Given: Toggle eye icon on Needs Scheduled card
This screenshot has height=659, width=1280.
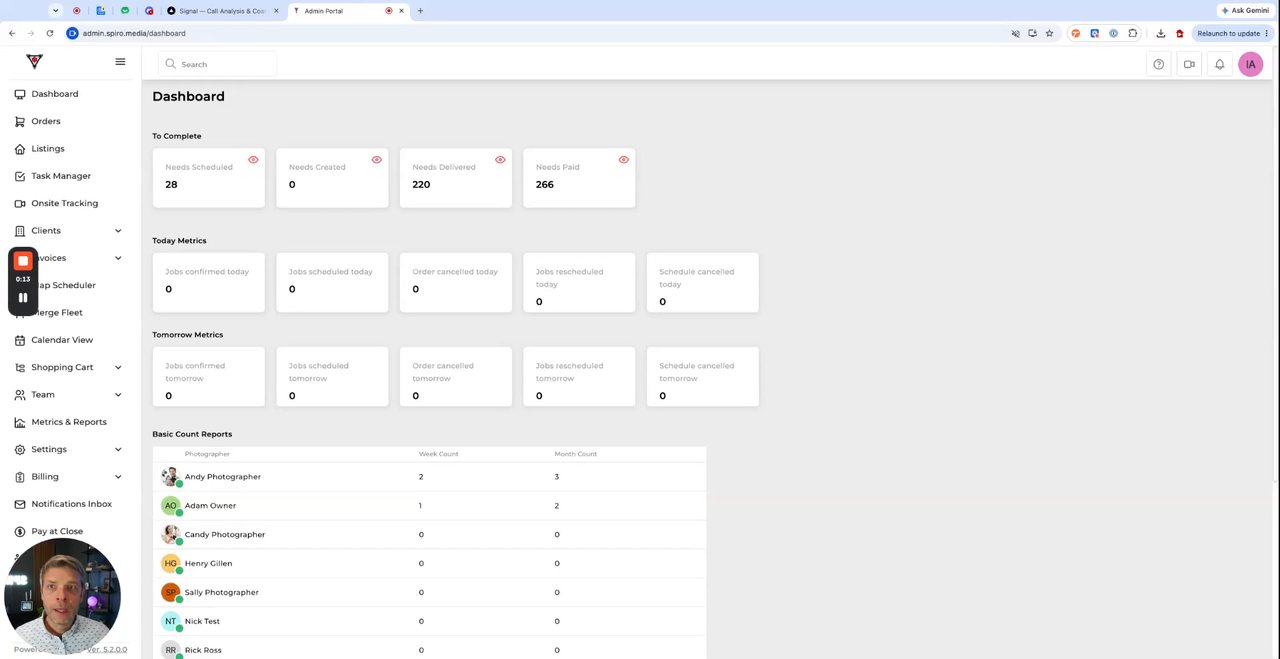Looking at the screenshot, I should (253, 160).
